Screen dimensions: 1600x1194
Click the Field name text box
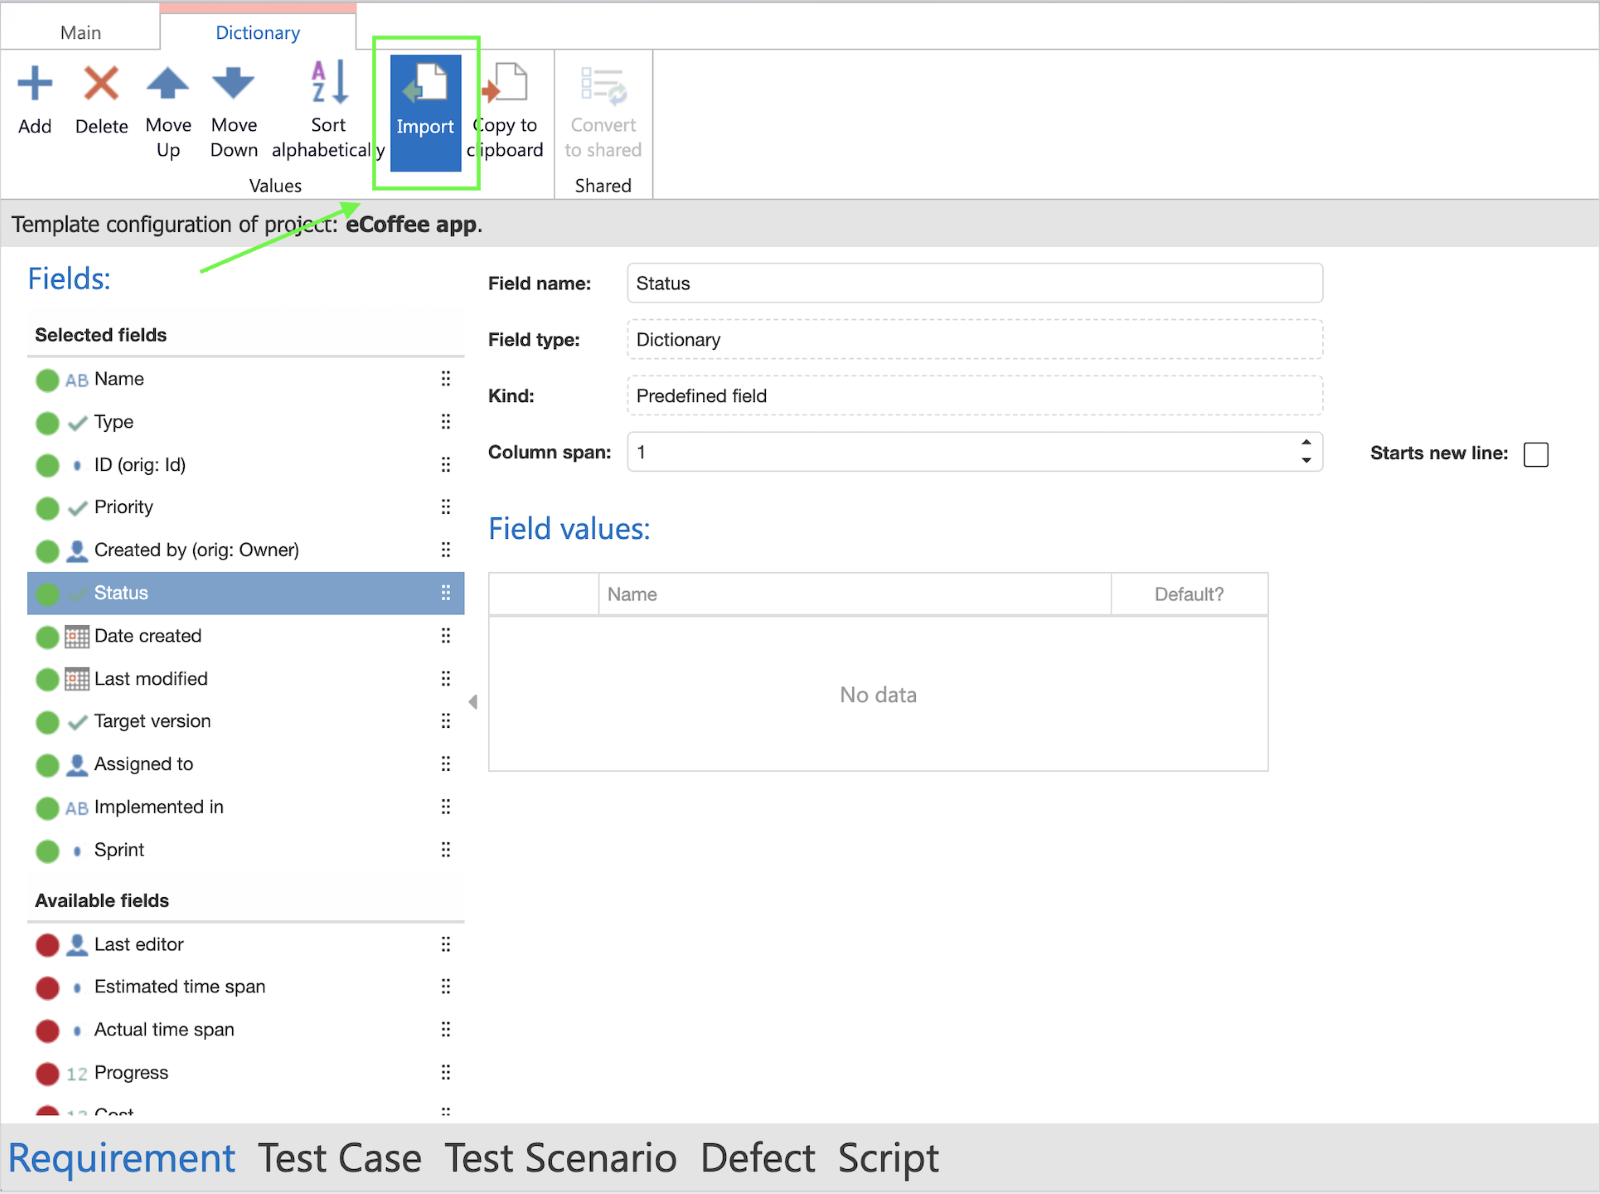pos(974,283)
